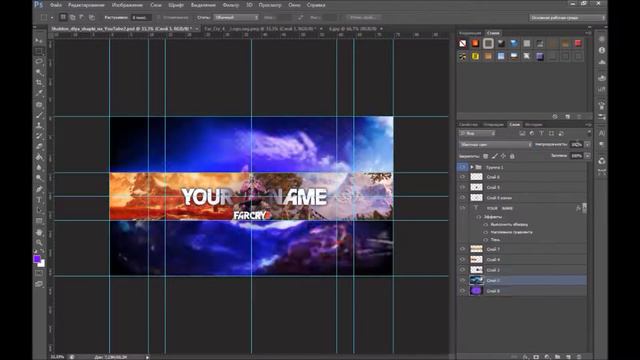Change screen mode from toolbox bottom
The image size is (640, 360).
coord(39,284)
